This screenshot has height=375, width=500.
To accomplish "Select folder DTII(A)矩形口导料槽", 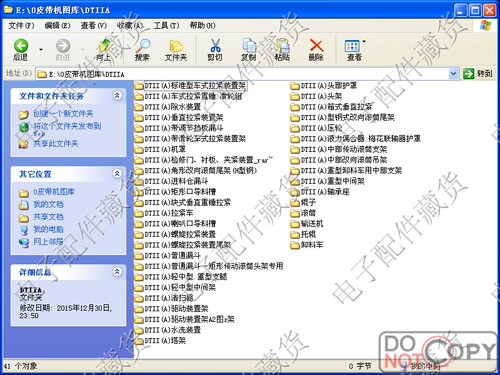I will [x=175, y=192].
